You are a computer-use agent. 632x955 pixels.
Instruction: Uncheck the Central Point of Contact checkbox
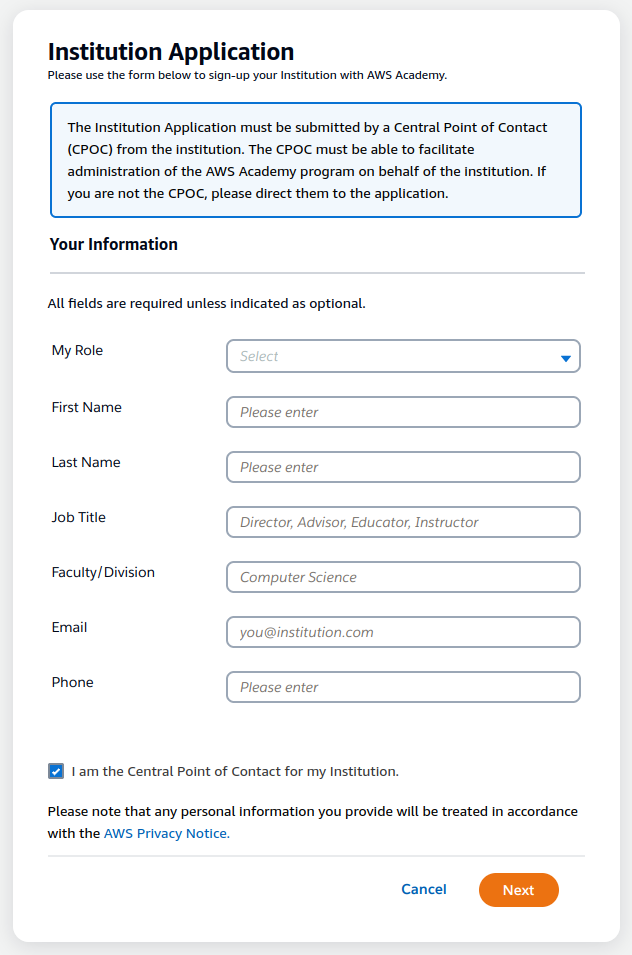[56, 771]
